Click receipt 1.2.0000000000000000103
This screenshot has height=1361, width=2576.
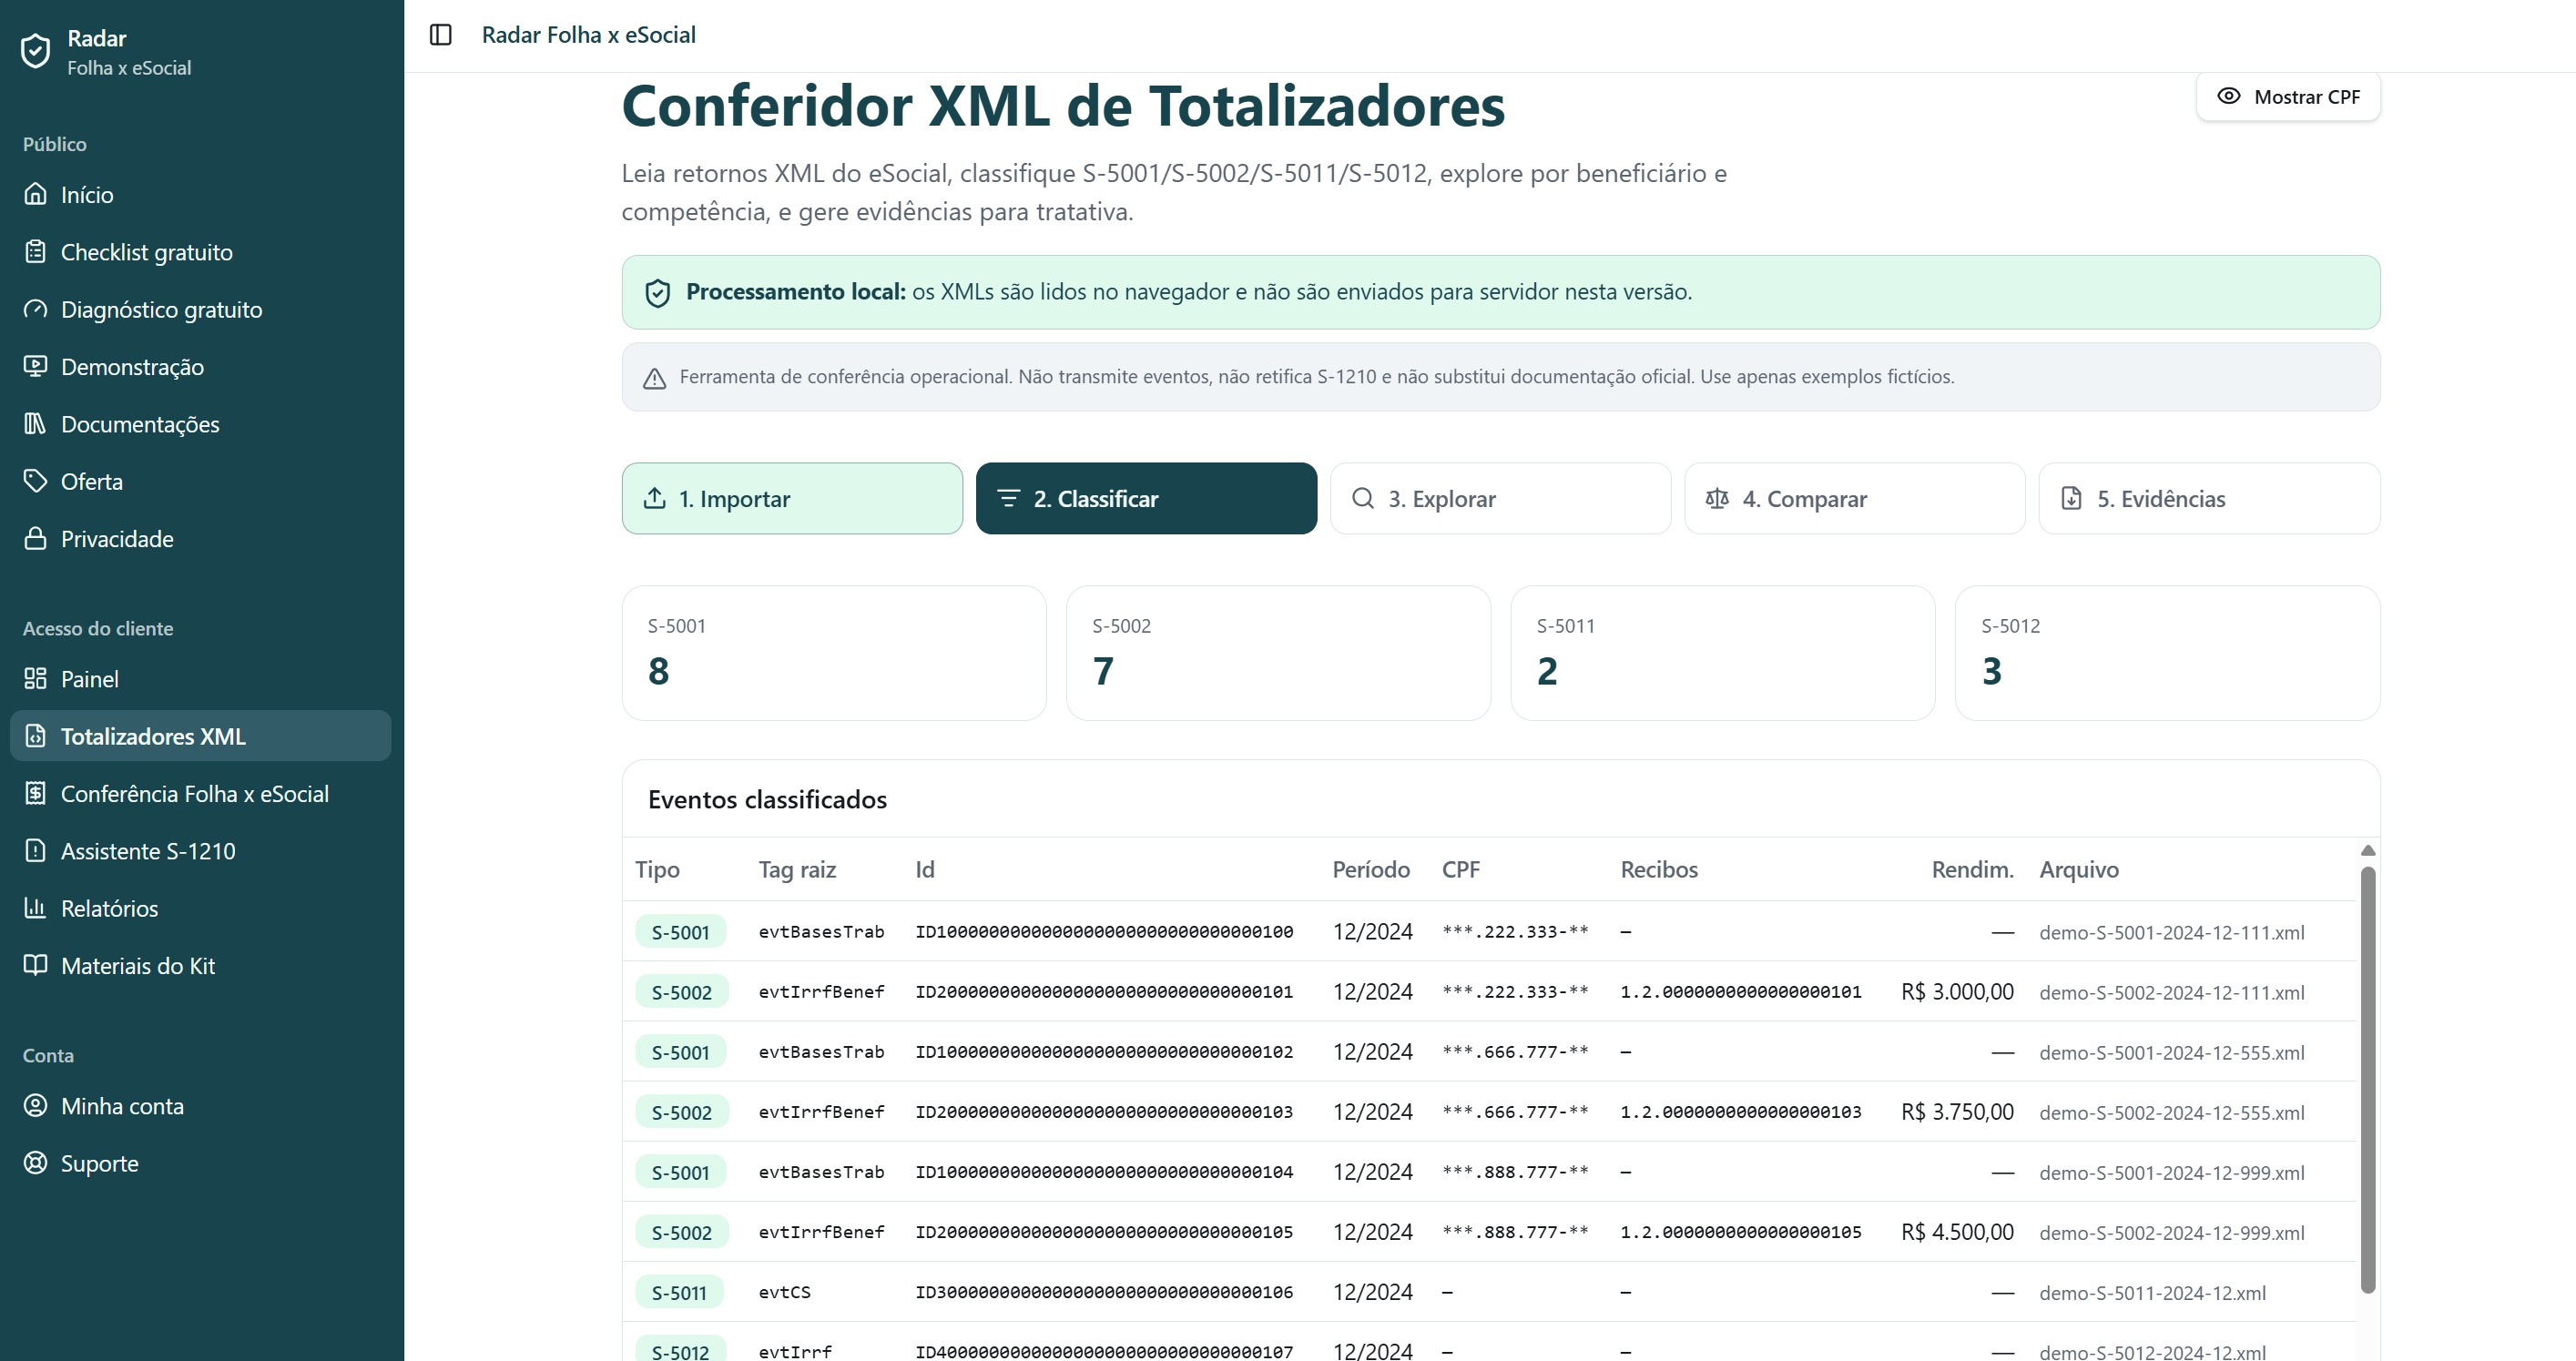tap(1741, 1111)
